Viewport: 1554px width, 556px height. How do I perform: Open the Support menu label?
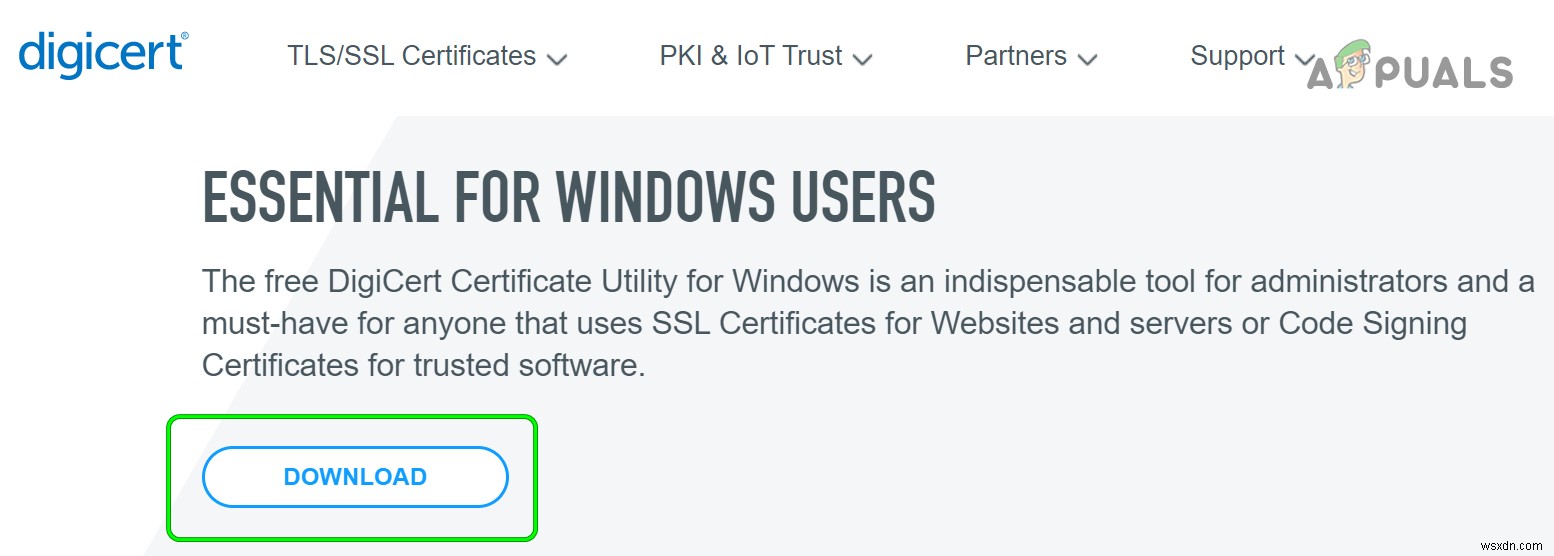click(x=1237, y=56)
